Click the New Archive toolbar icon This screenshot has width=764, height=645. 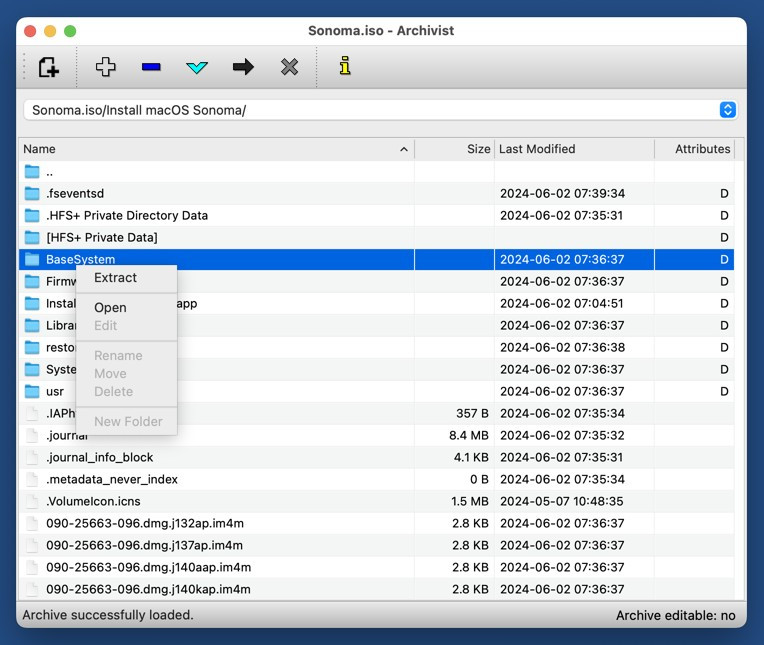pos(49,67)
